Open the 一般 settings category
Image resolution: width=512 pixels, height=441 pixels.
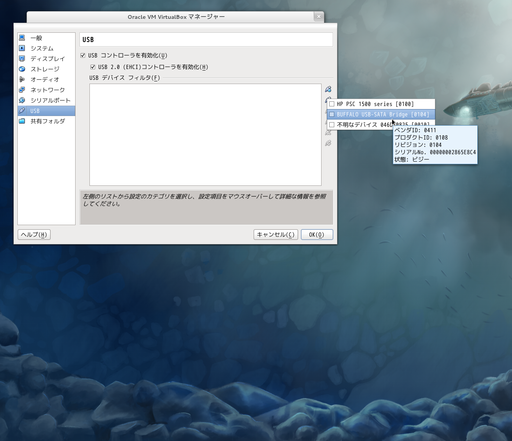pos(46,38)
